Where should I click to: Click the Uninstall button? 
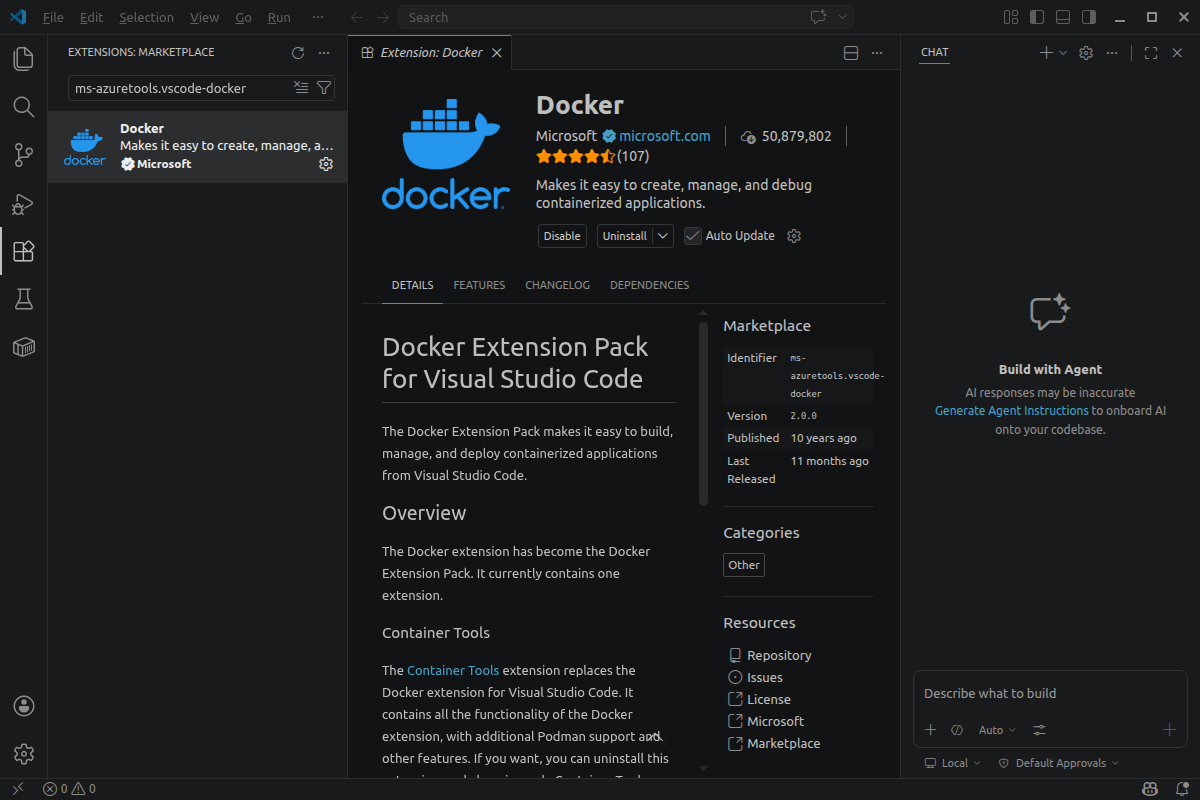(625, 236)
